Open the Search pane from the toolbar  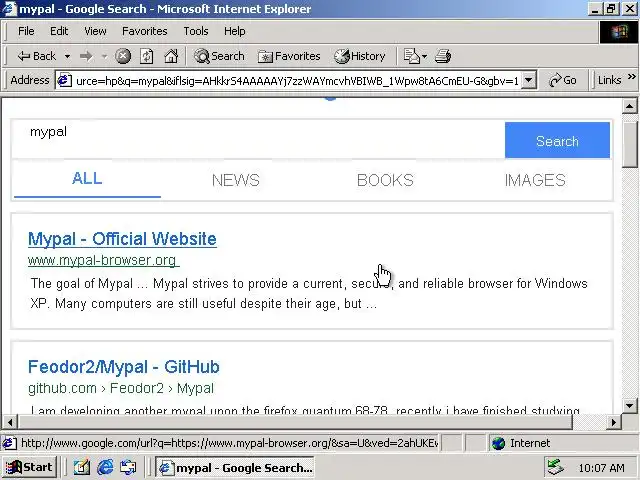click(x=219, y=56)
